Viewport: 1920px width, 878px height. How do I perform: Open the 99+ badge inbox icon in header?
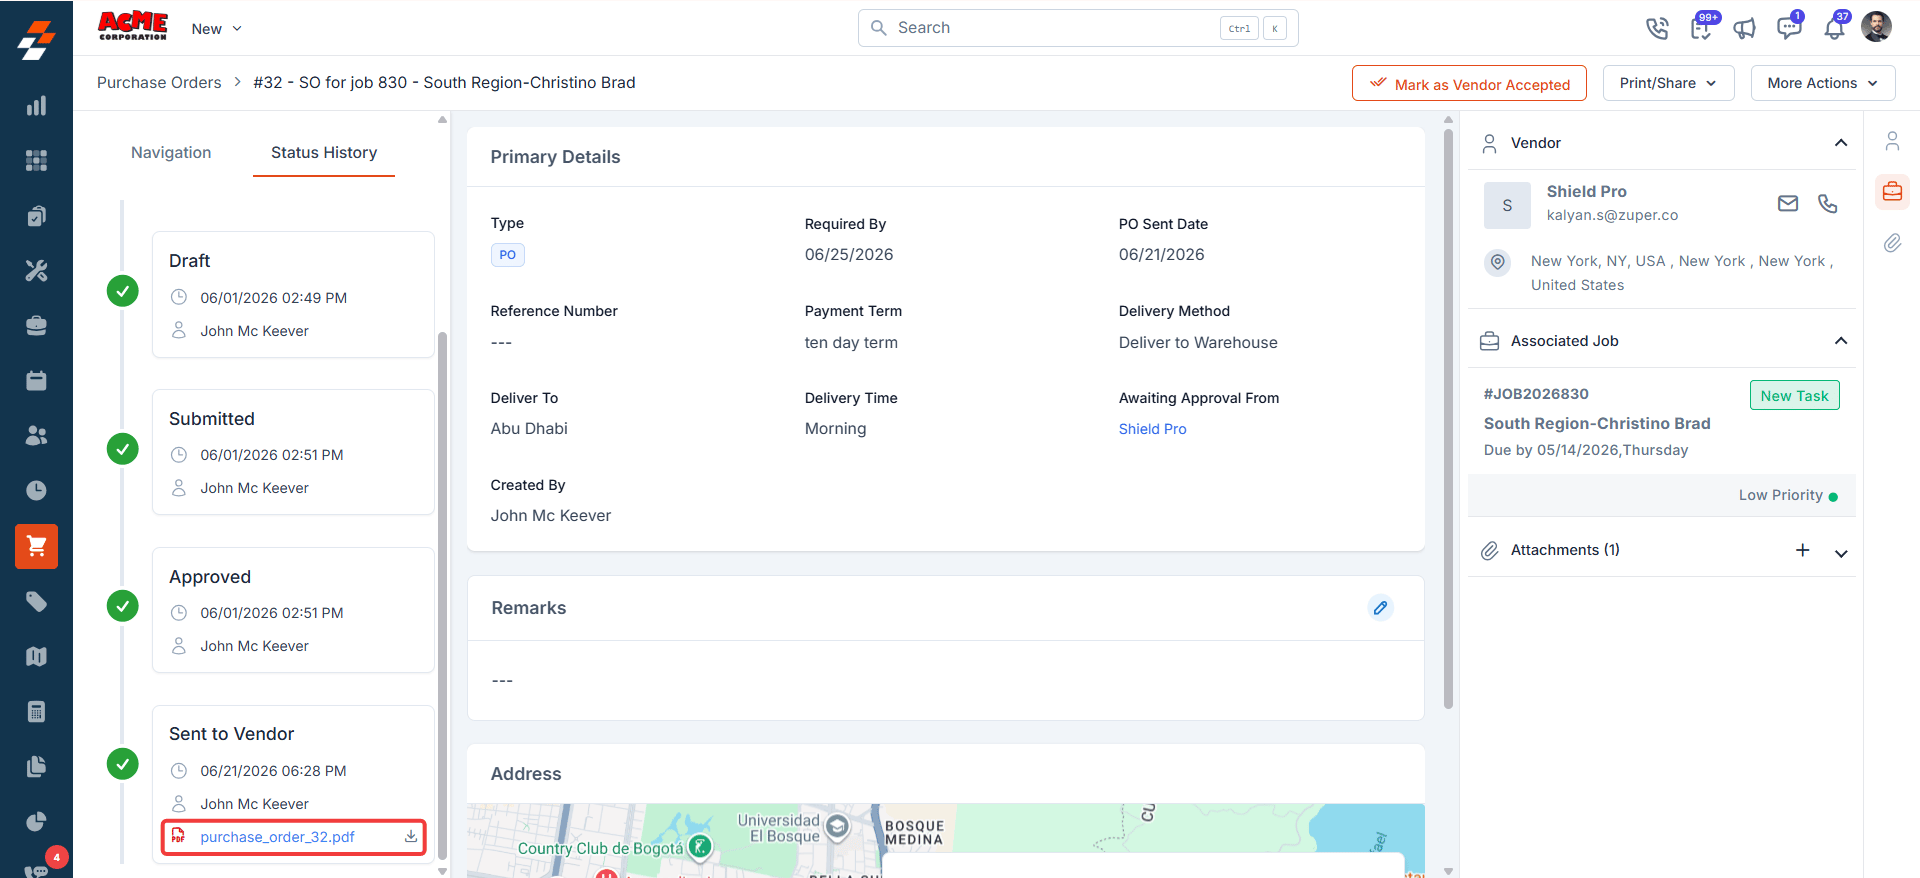(1703, 27)
